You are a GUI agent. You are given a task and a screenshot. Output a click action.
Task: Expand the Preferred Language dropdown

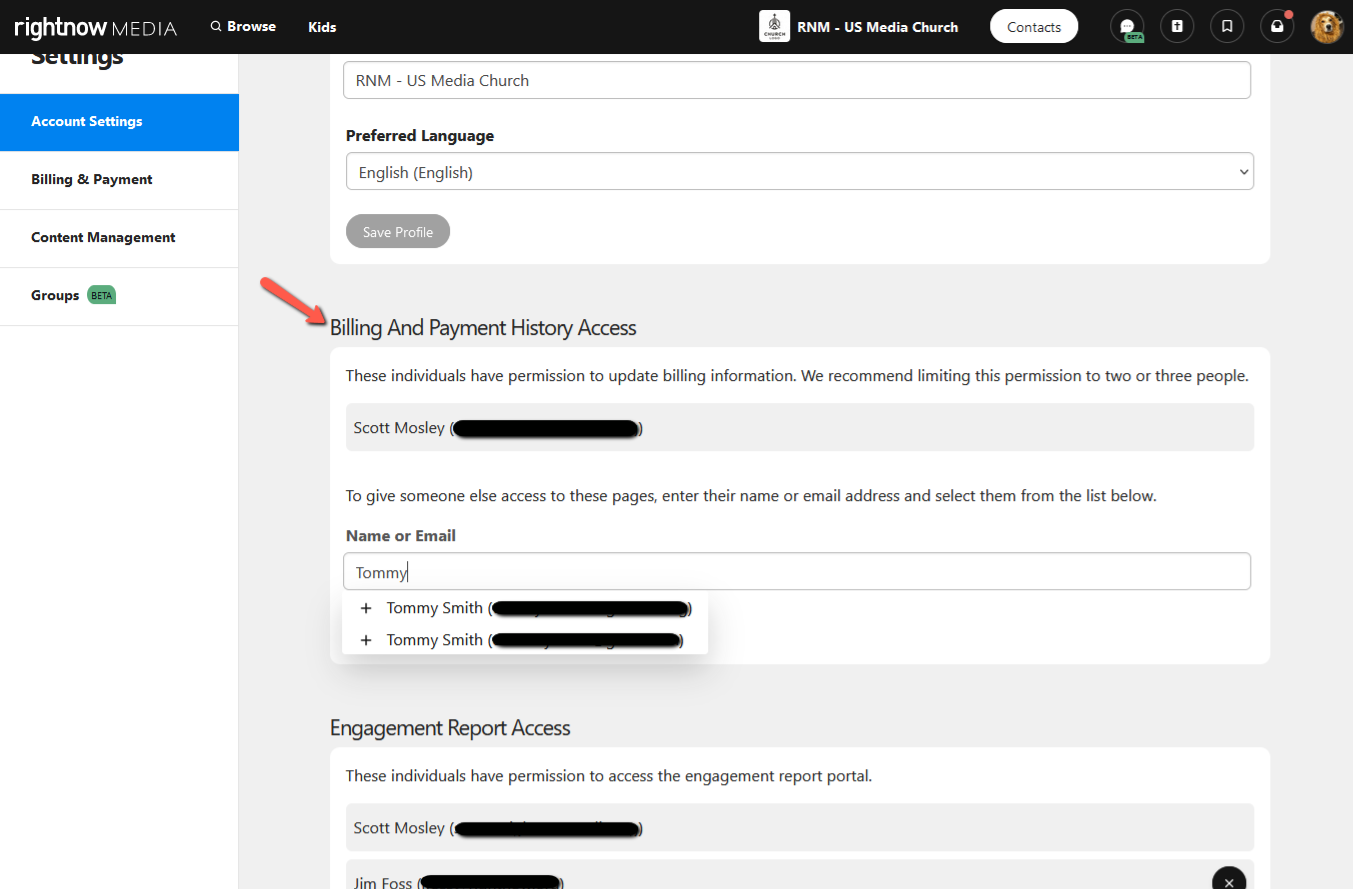click(799, 172)
